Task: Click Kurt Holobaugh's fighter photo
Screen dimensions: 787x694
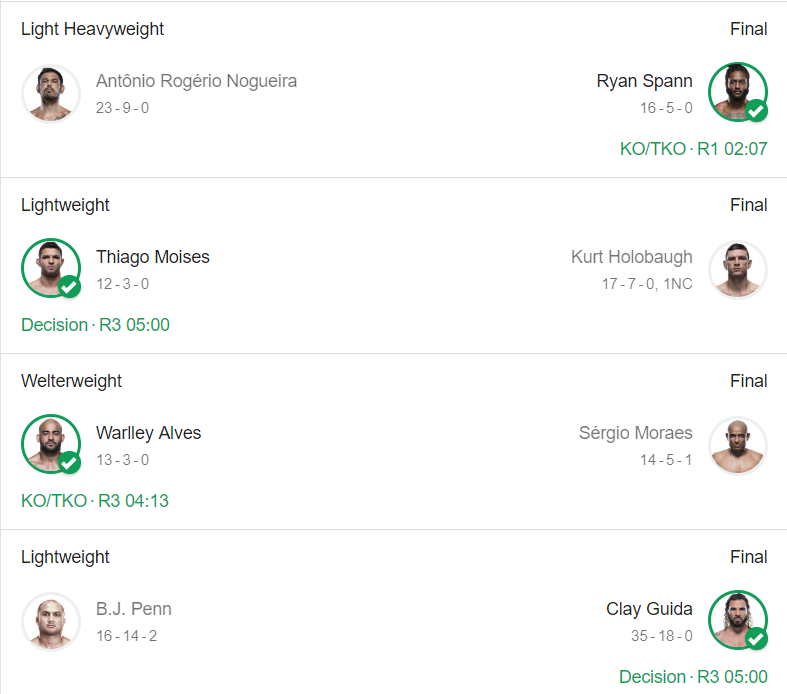Action: click(737, 269)
